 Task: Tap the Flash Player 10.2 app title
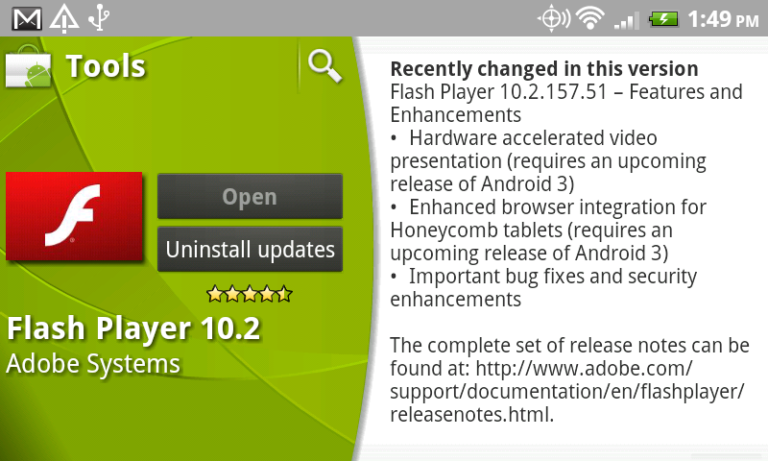tap(133, 328)
